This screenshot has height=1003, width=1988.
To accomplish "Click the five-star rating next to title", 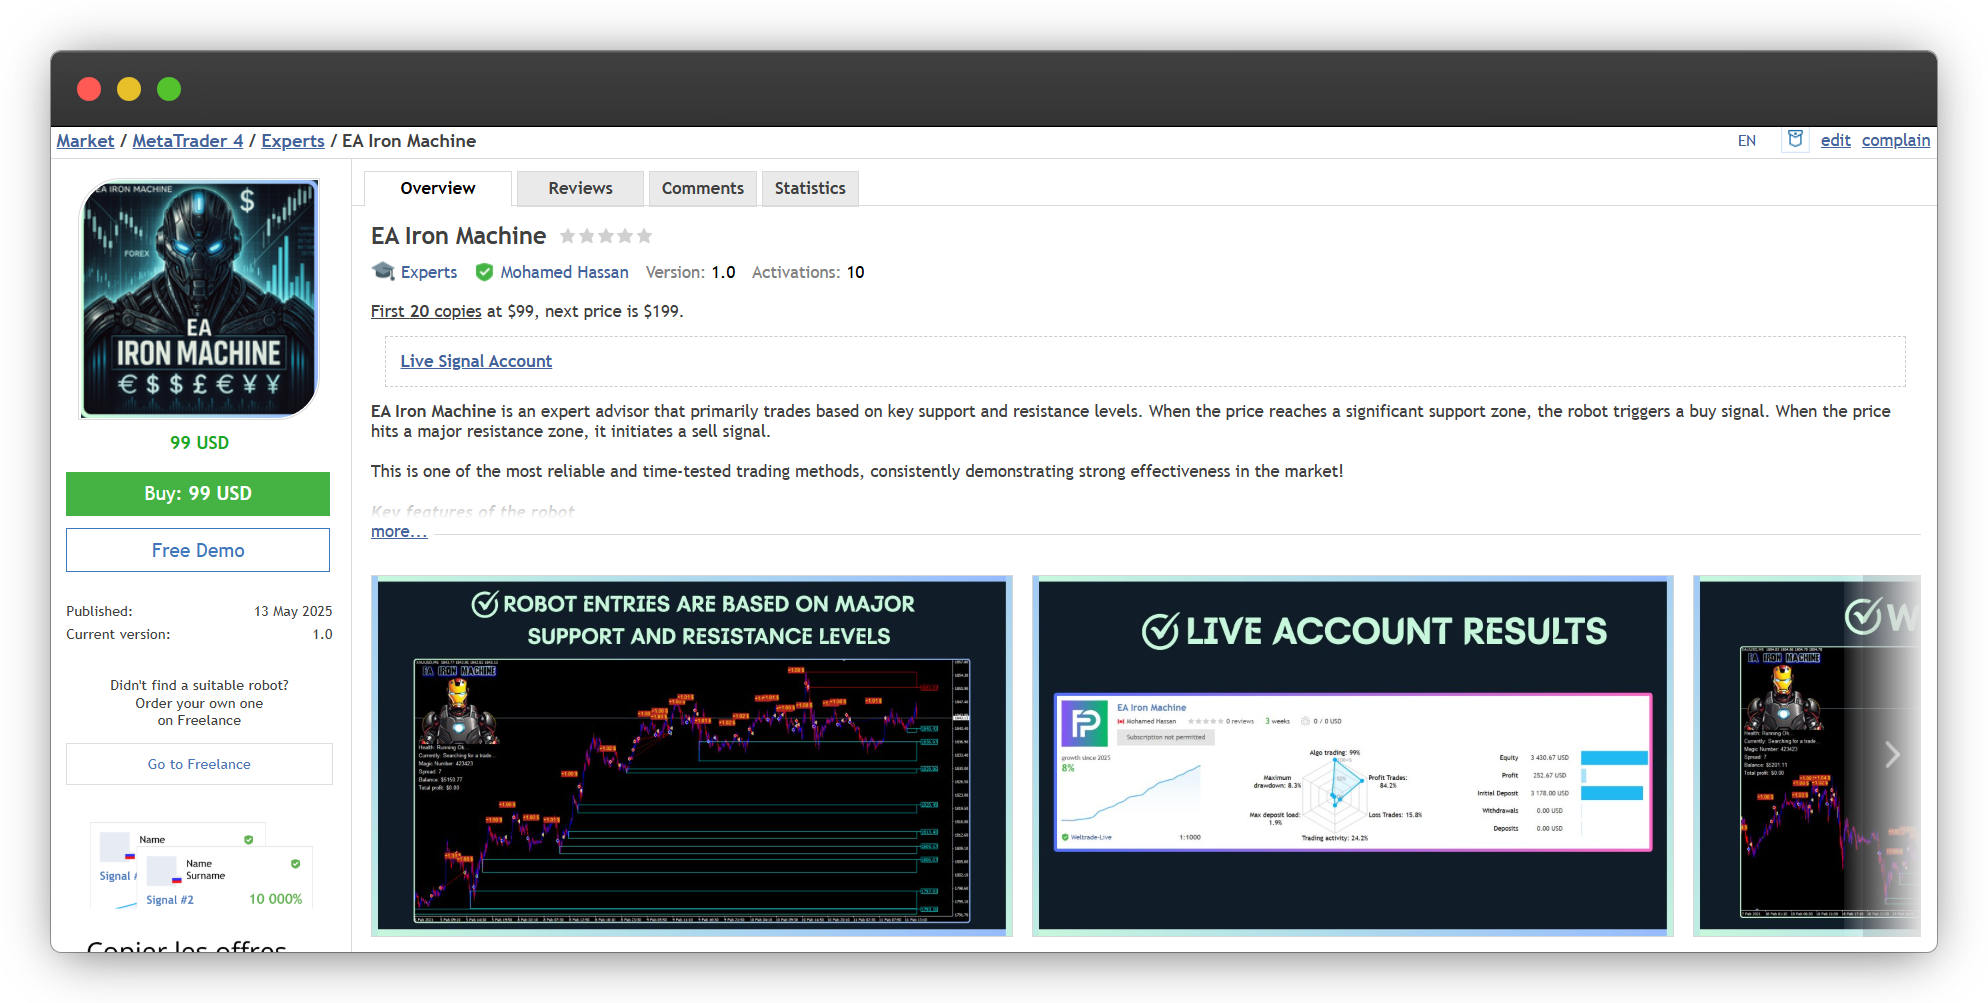I will pyautogui.click(x=606, y=236).
